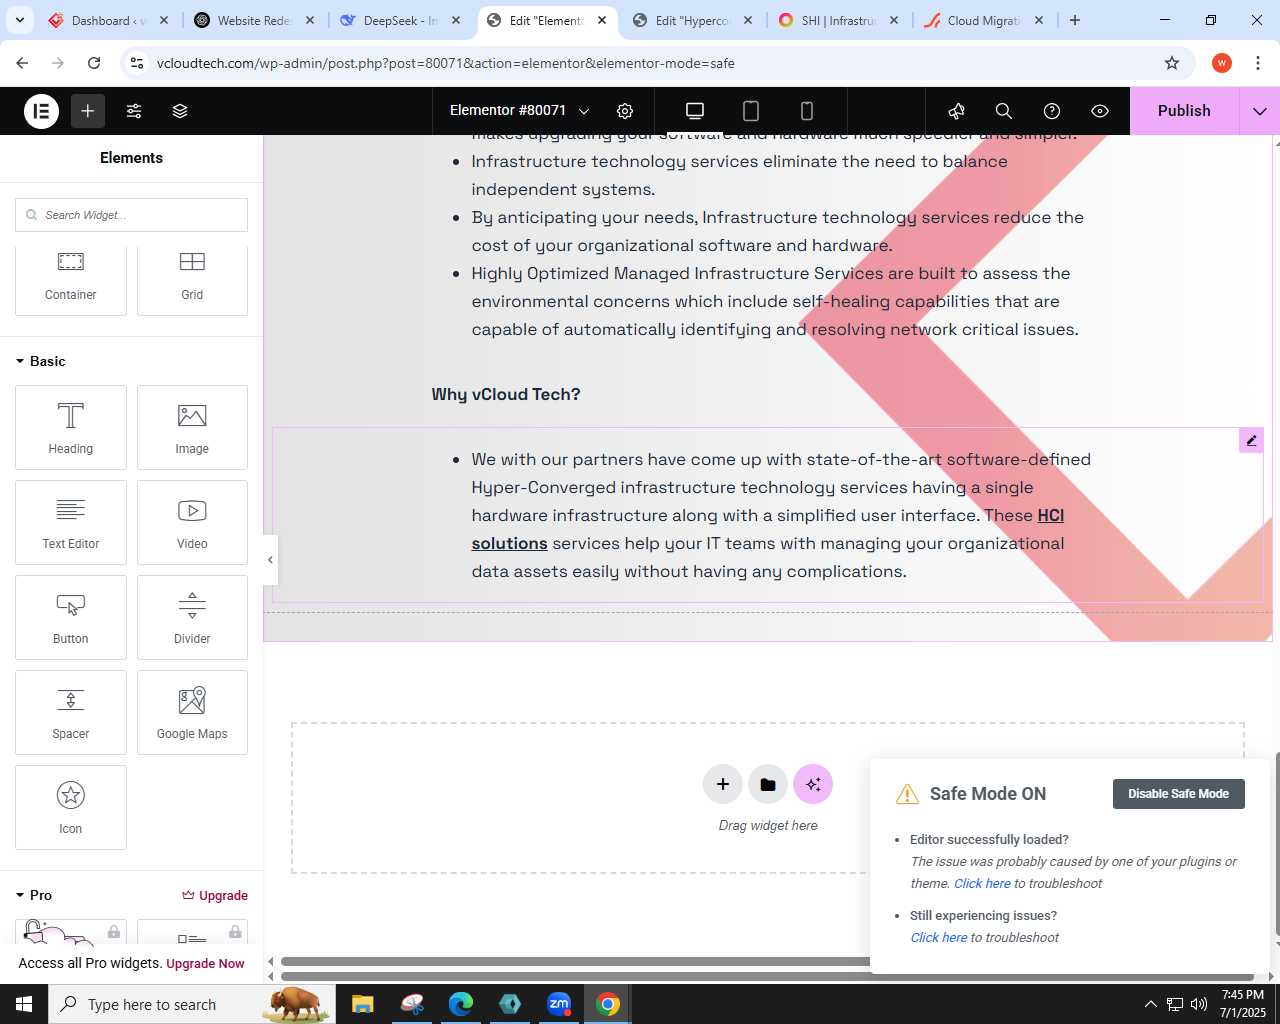Click 'Click here' under Still experiencing issues
1280x1024 pixels.
(939, 937)
